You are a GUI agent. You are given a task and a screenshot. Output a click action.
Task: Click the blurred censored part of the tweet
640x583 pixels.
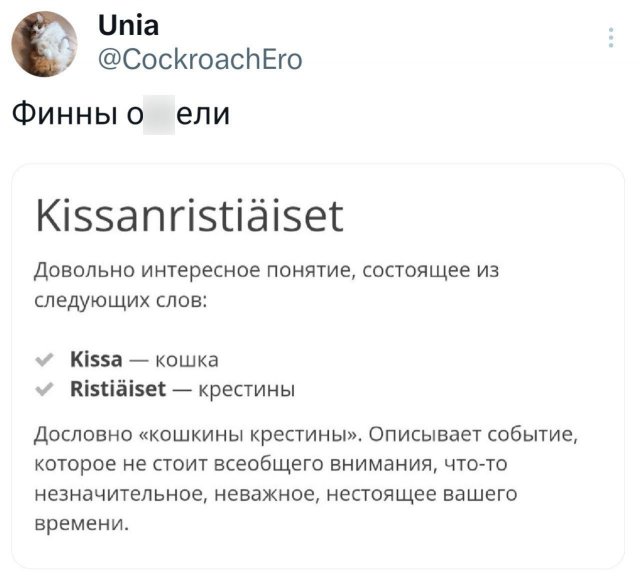point(159,114)
